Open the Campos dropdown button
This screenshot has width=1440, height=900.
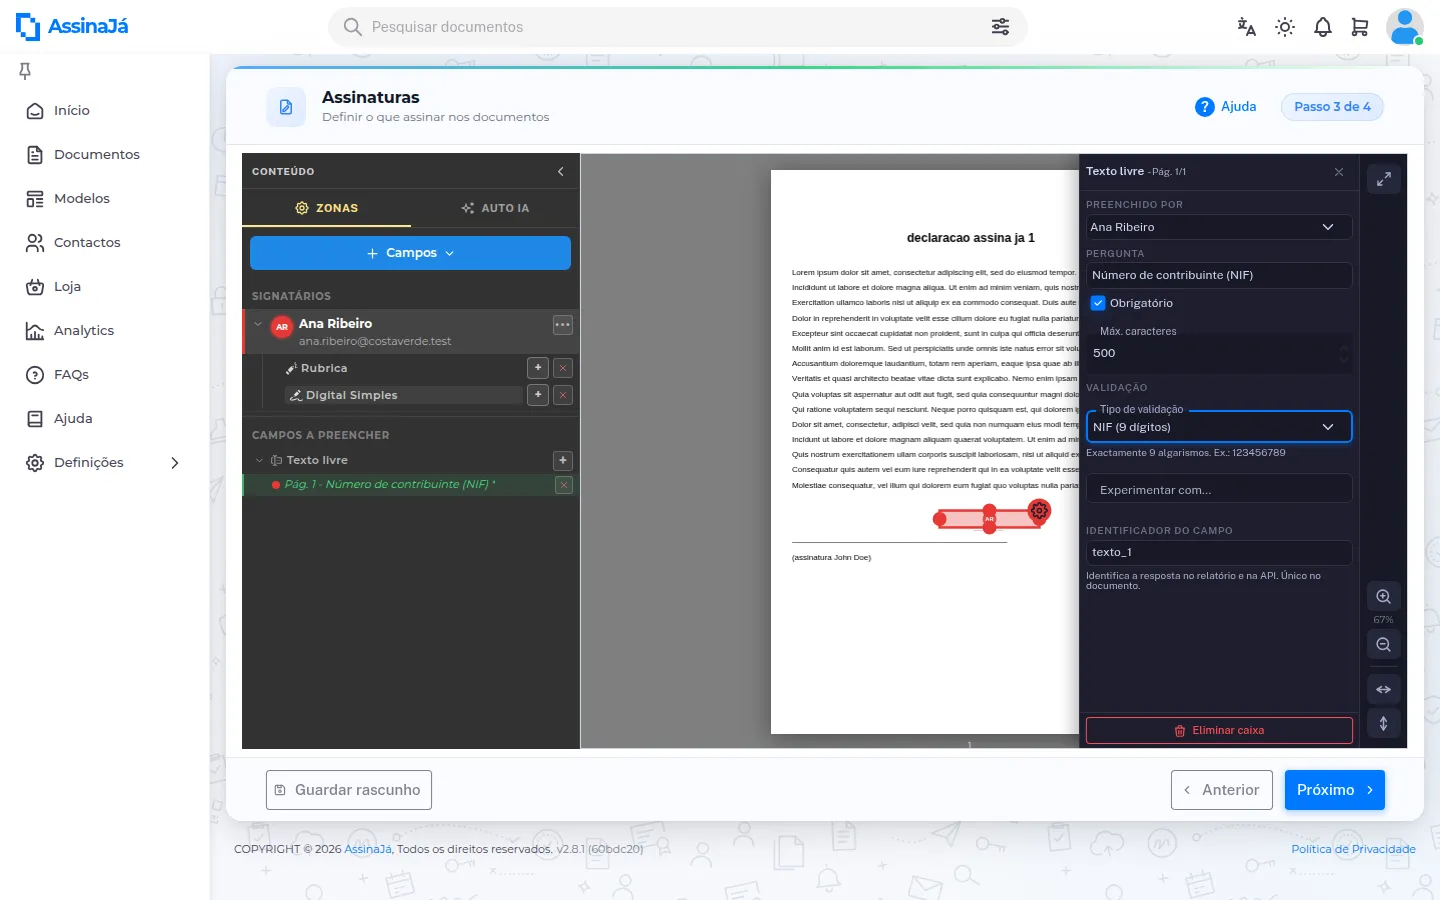(x=410, y=253)
